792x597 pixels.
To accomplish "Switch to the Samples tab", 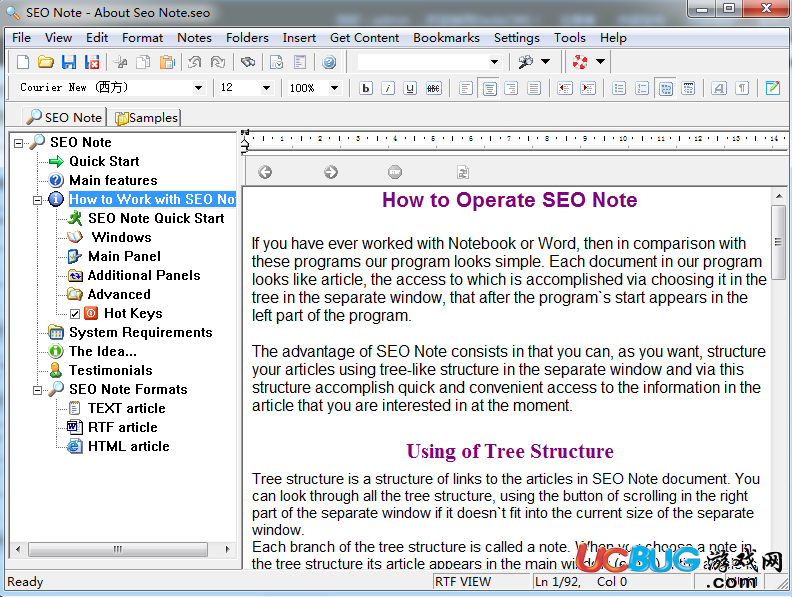I will point(147,118).
